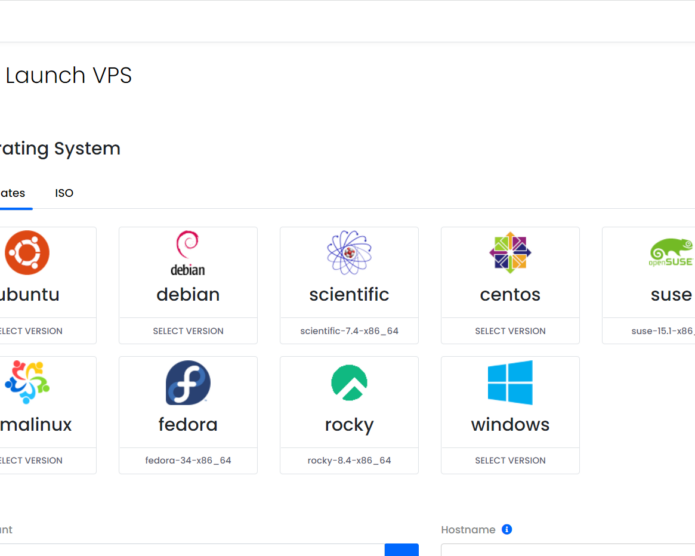The height and width of the screenshot is (556, 695).
Task: Click the suse name label
Action: coord(671,295)
